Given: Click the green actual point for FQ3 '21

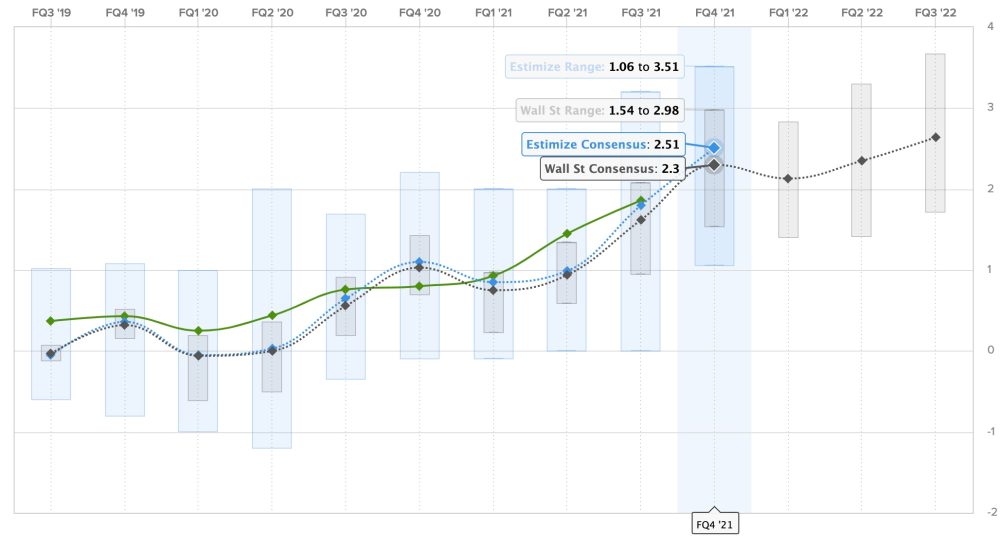Looking at the screenshot, I should coord(641,200).
